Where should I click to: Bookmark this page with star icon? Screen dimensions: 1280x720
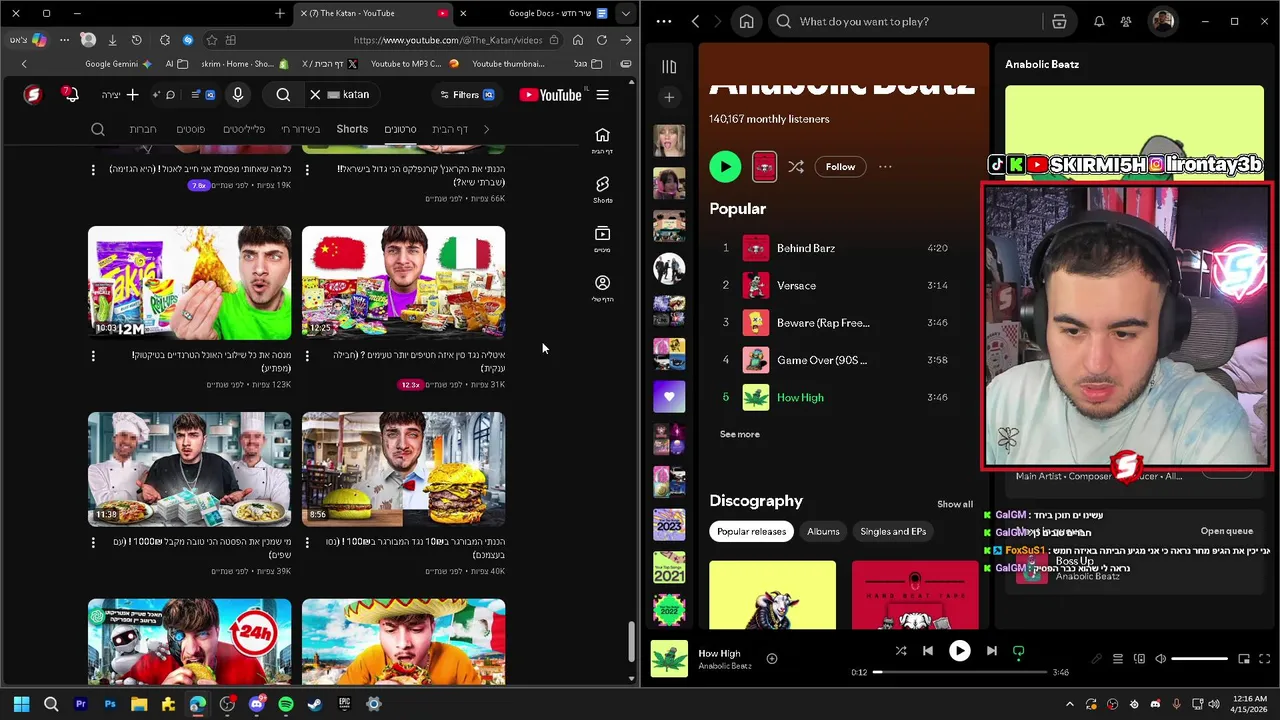212,40
